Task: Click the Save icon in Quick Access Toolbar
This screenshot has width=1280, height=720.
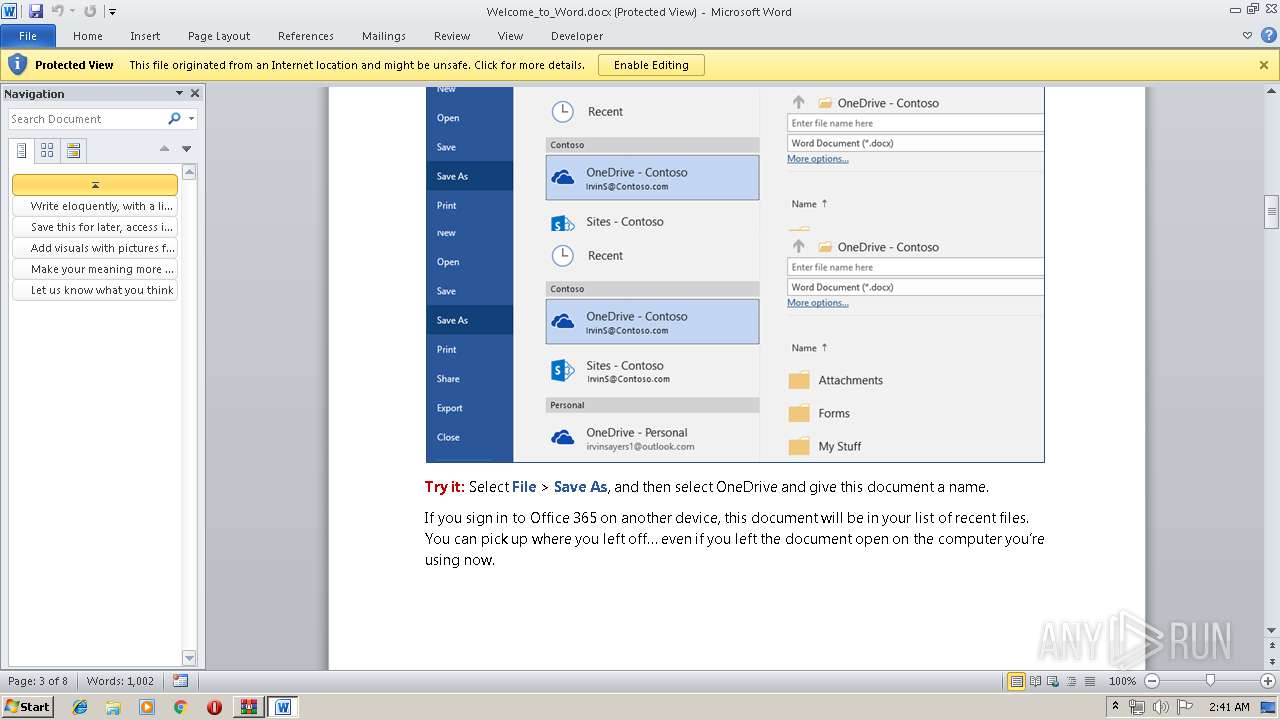Action: tap(36, 11)
